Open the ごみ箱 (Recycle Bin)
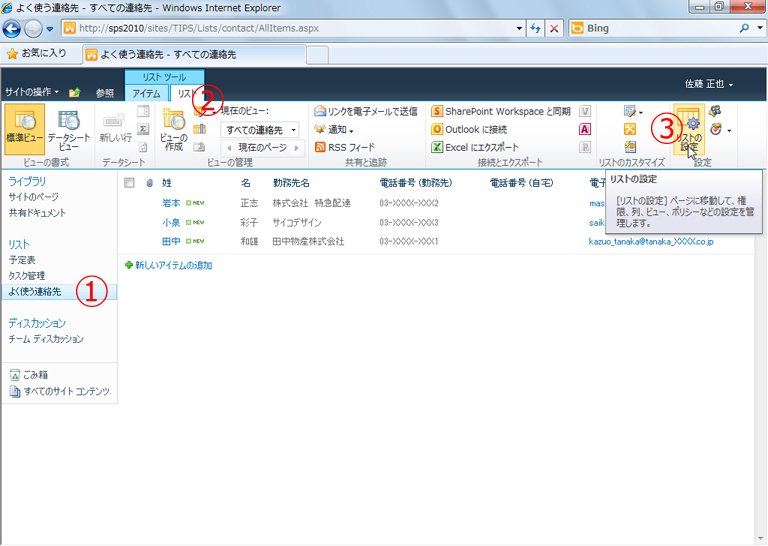Image resolution: width=768 pixels, height=546 pixels. click(x=28, y=375)
